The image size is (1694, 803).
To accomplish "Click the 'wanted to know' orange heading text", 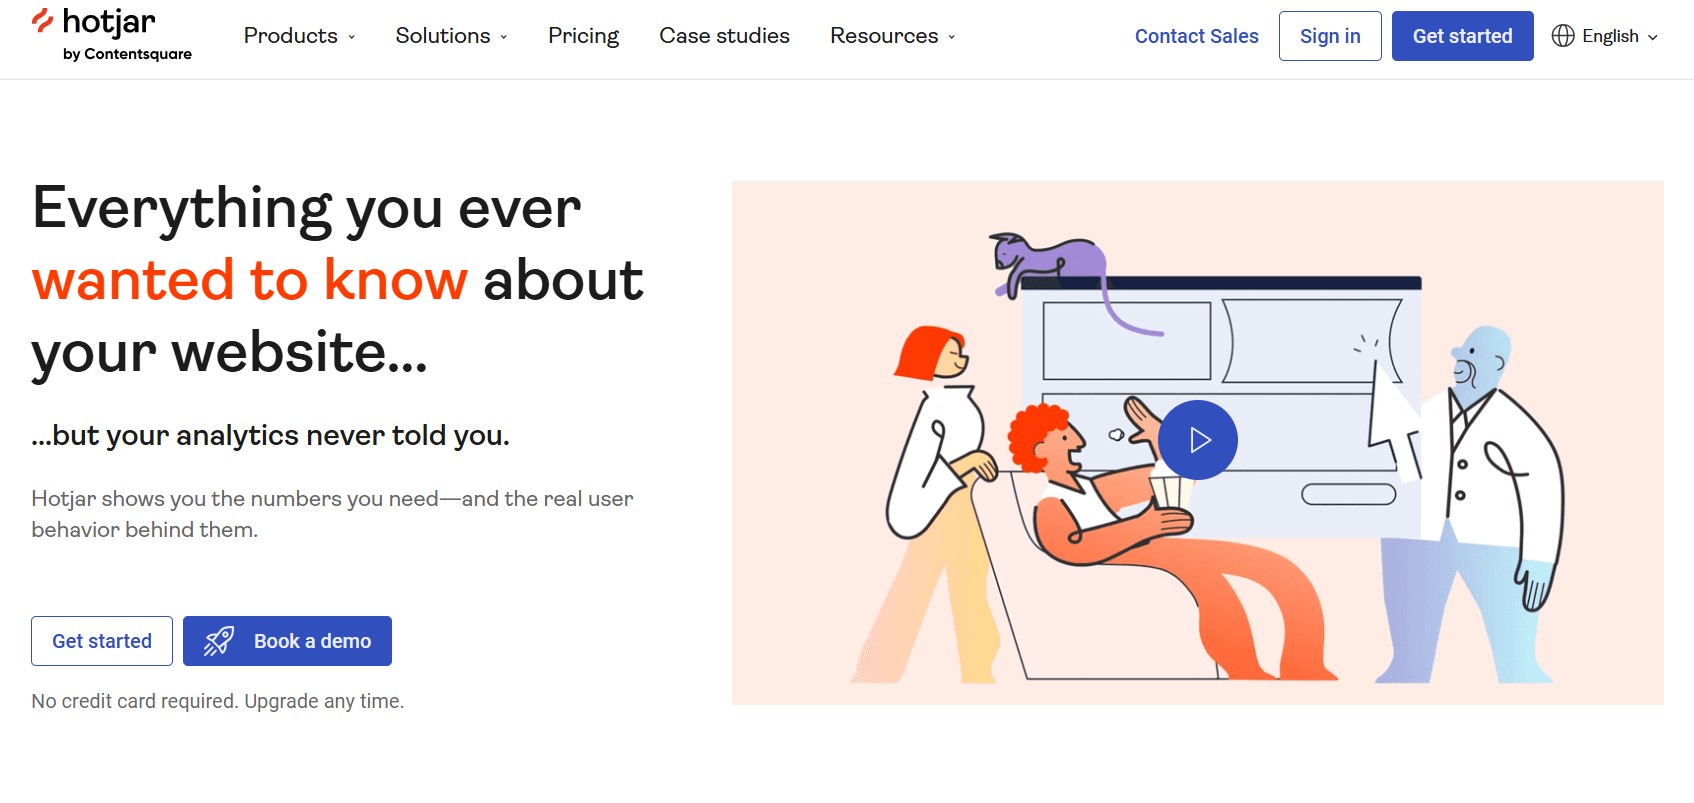I will pyautogui.click(x=250, y=280).
